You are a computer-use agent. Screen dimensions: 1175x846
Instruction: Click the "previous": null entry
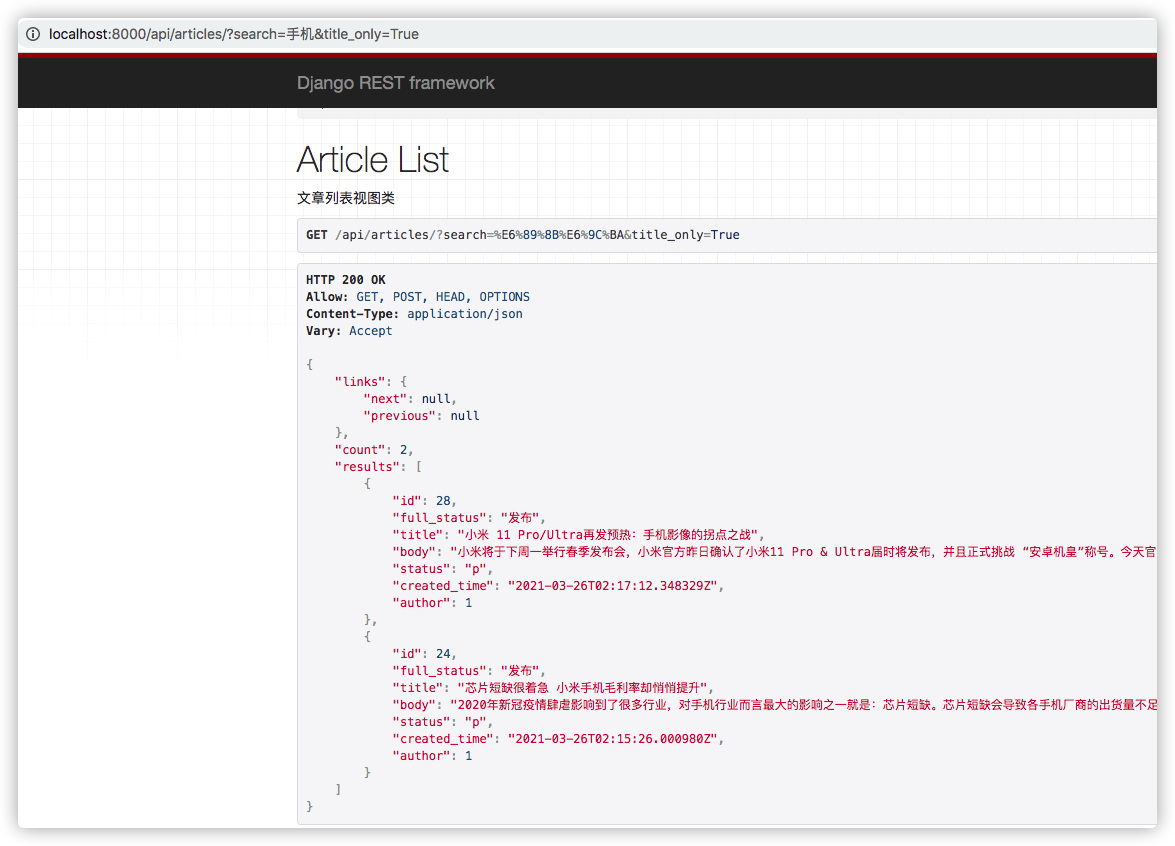(x=421, y=416)
